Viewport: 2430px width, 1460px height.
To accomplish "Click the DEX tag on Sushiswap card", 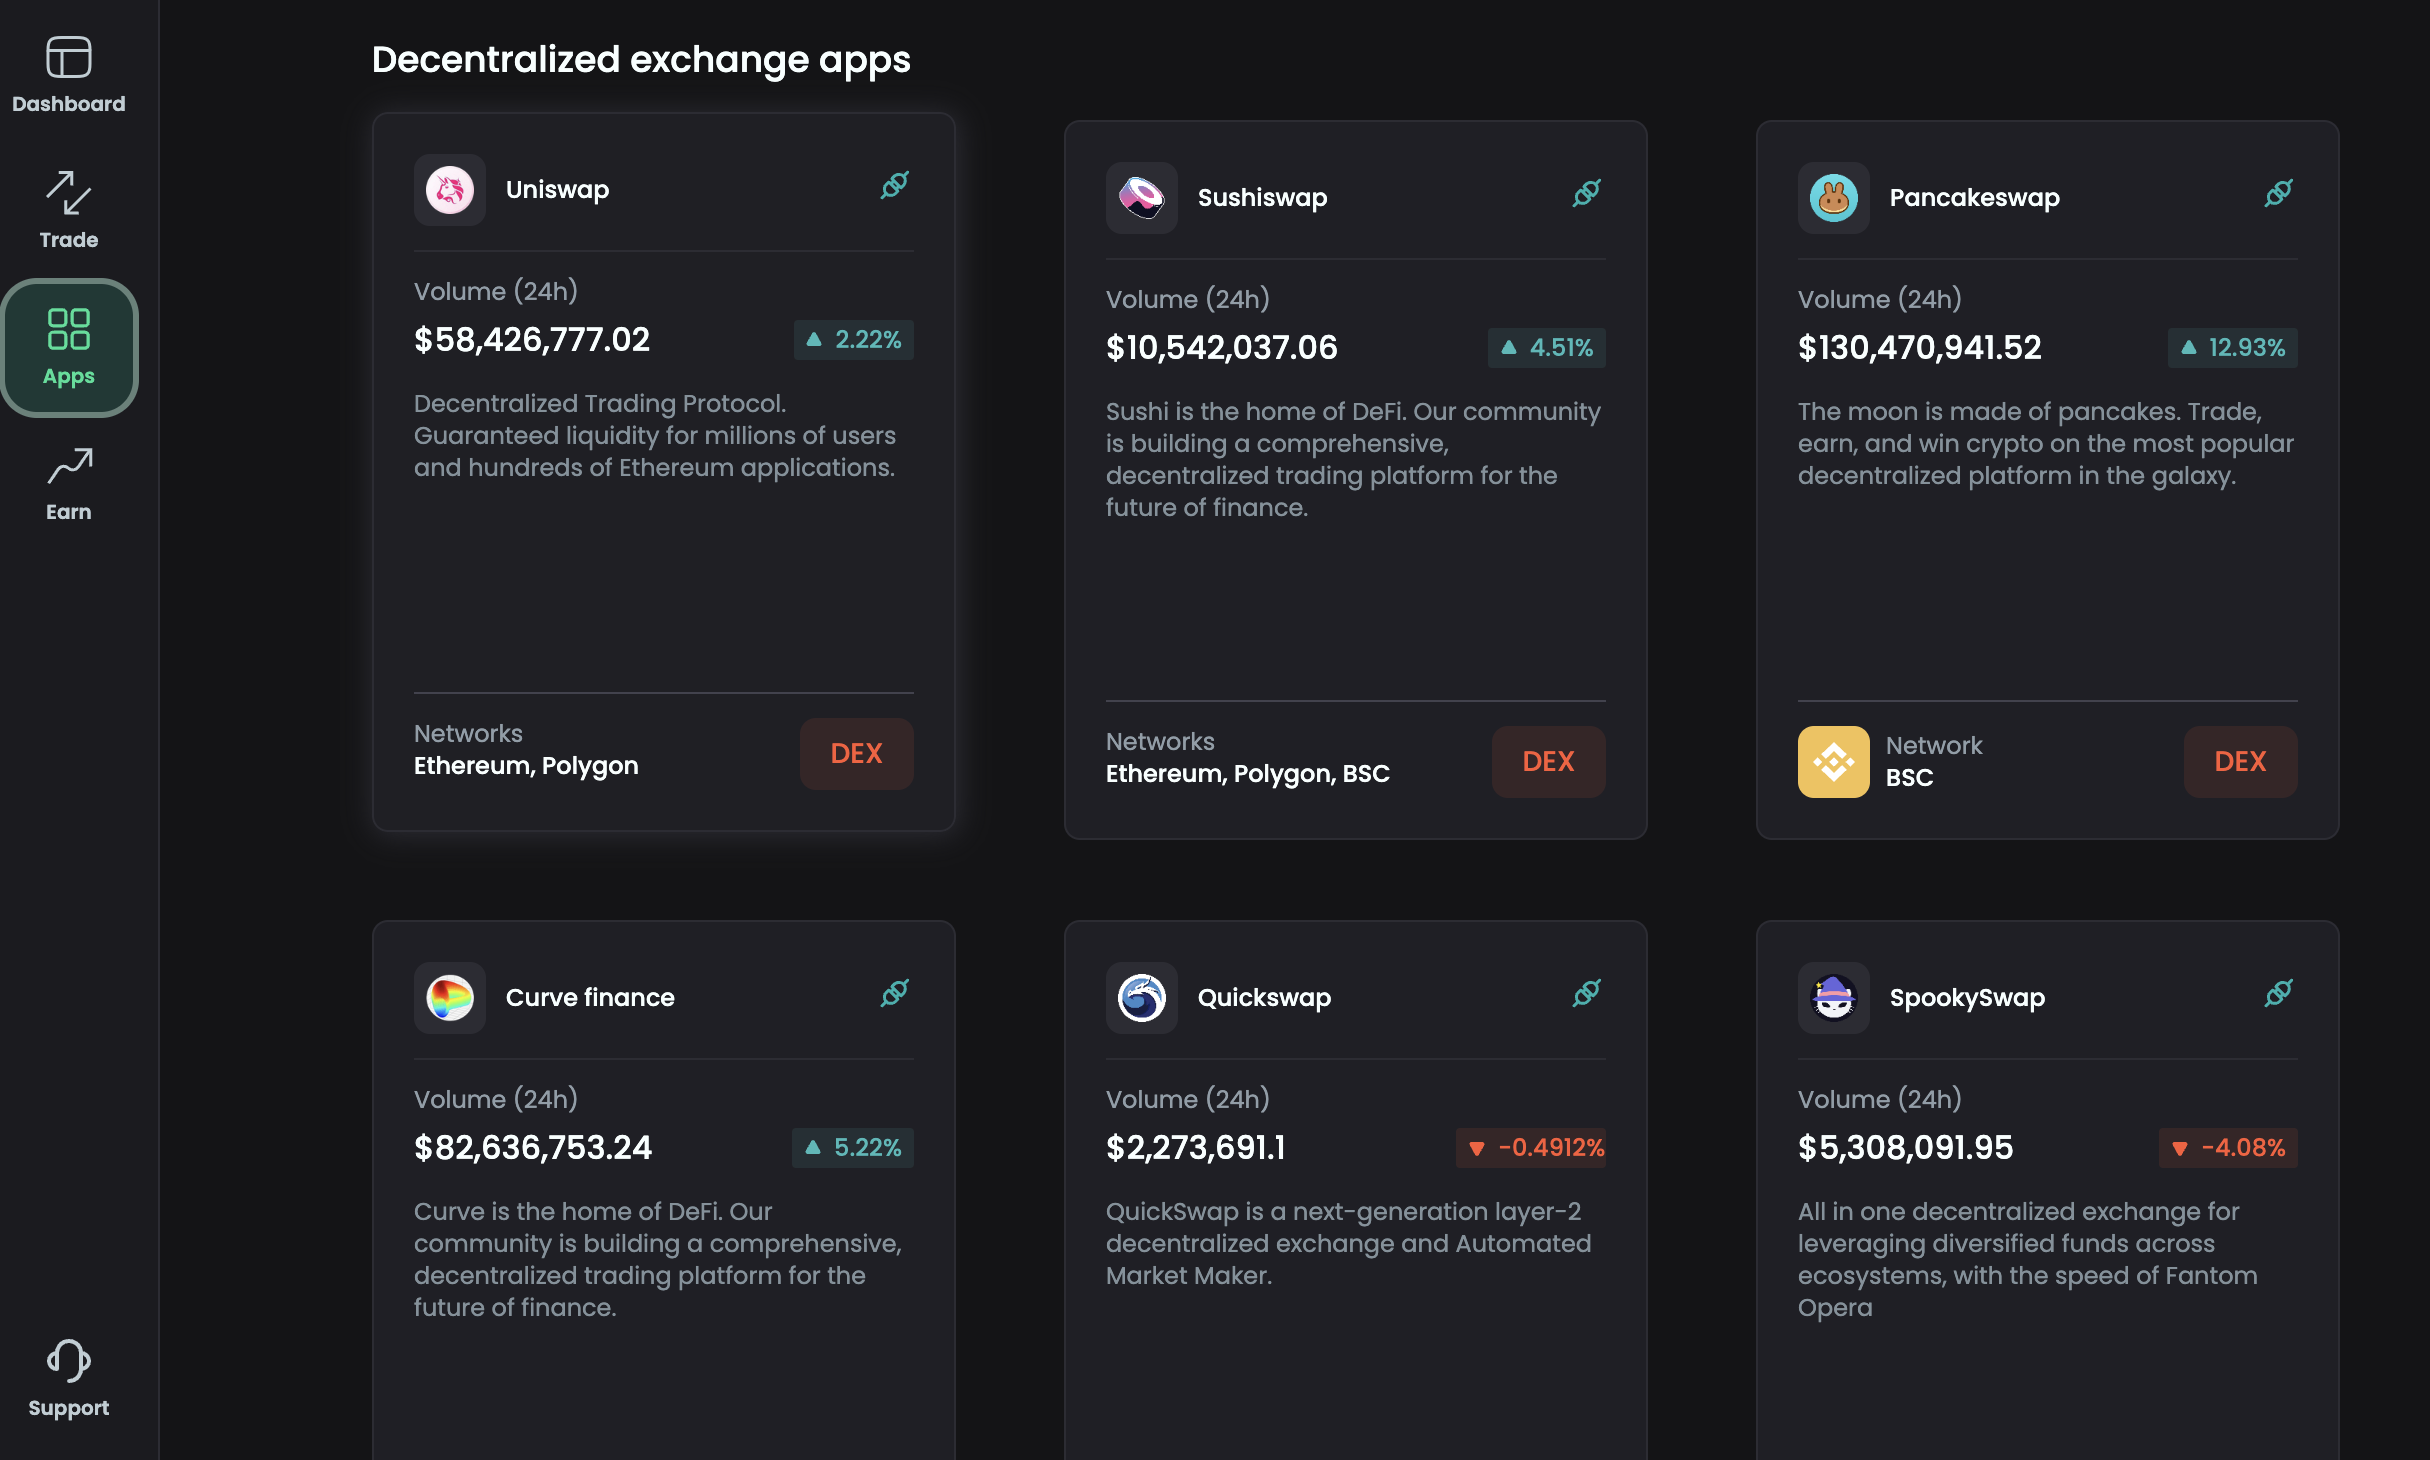I will click(1549, 761).
